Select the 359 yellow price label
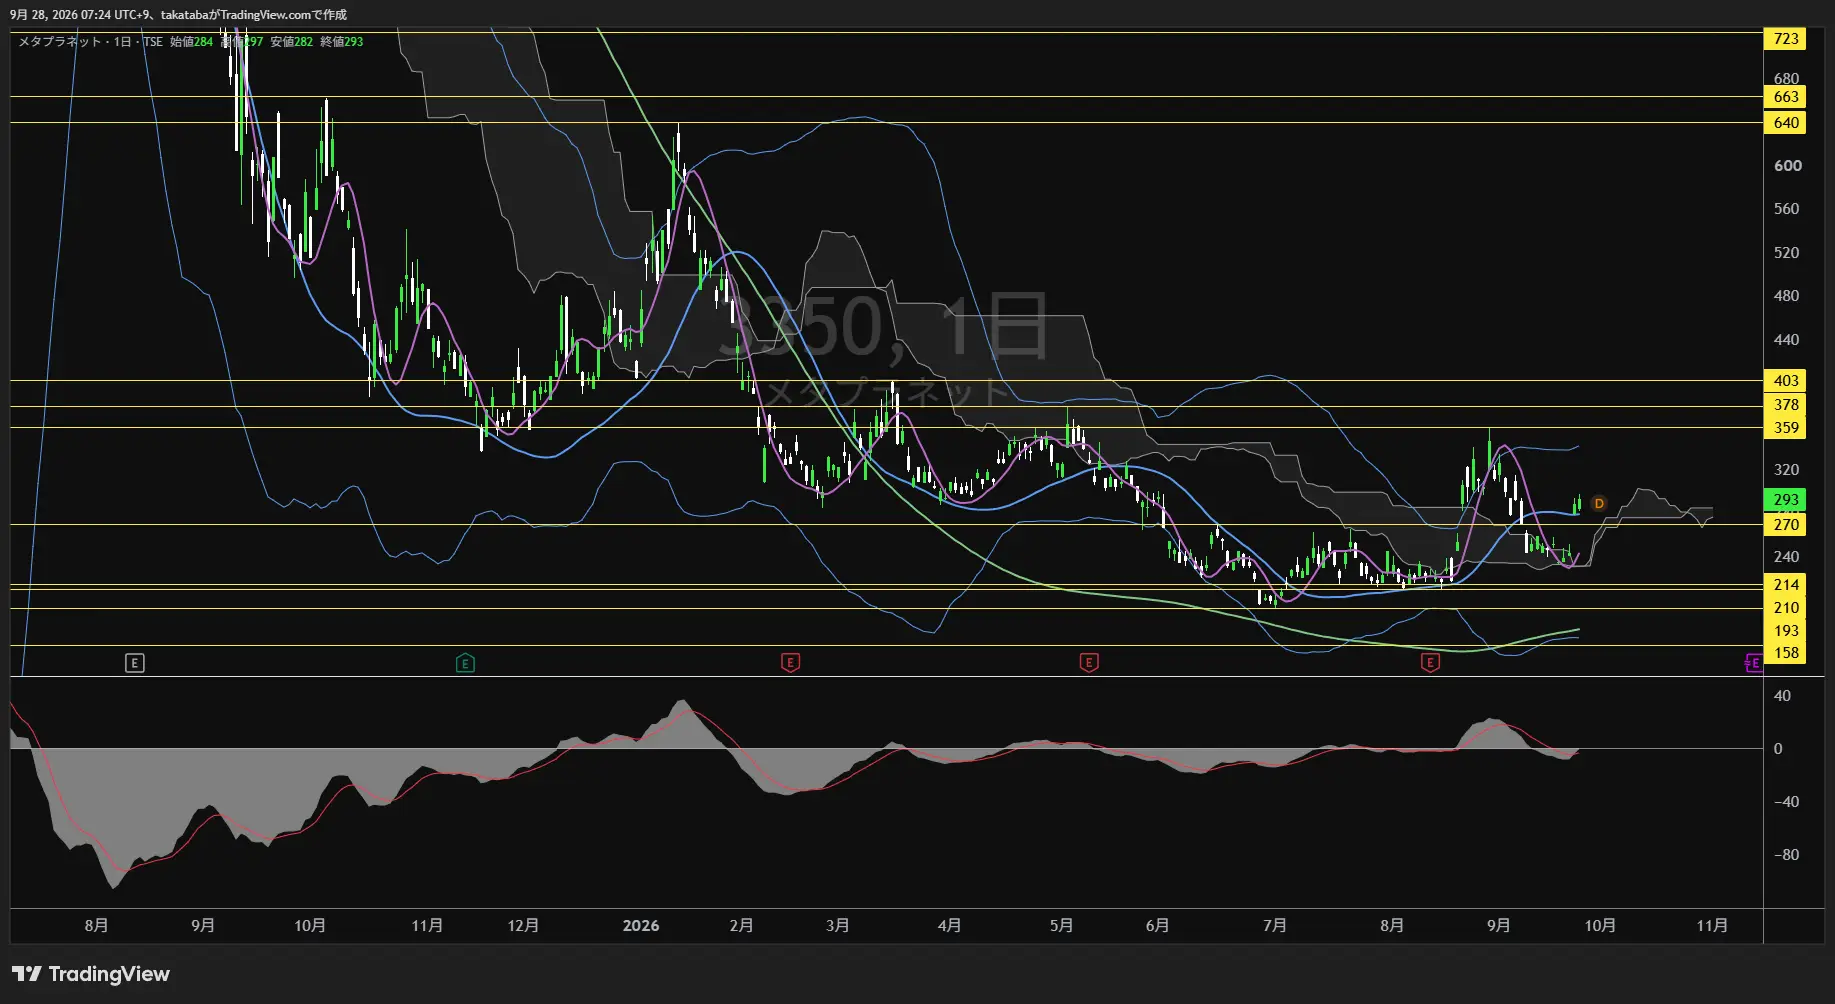This screenshot has height=1004, width=1835. click(x=1786, y=427)
